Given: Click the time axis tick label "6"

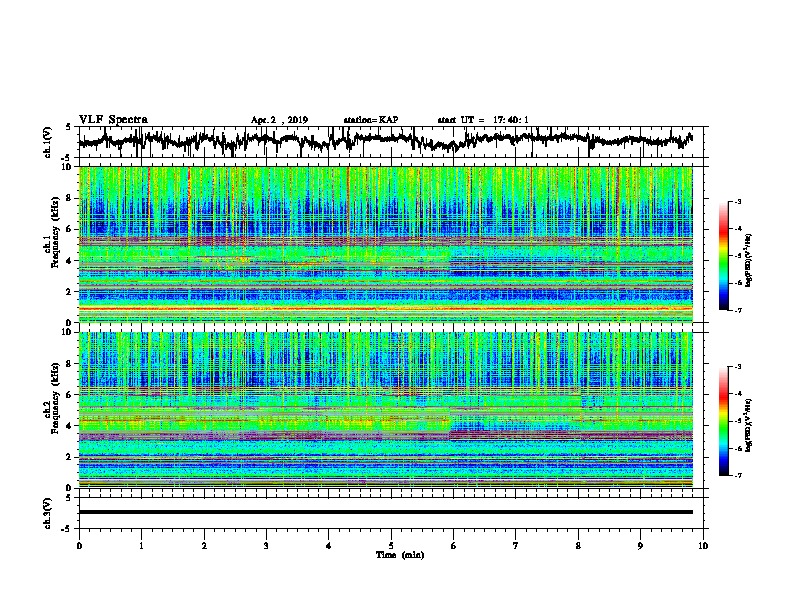Looking at the screenshot, I should [453, 546].
